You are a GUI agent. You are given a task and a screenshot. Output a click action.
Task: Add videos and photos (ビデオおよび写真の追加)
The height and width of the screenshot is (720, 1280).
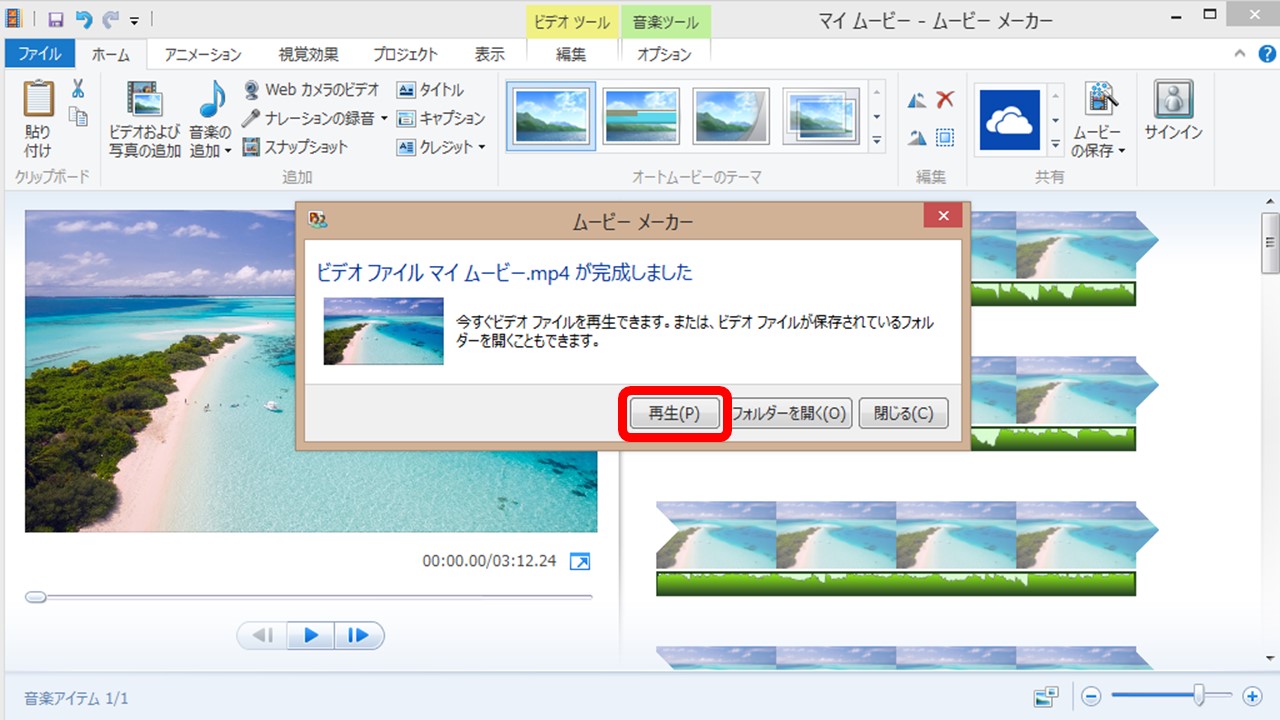145,120
